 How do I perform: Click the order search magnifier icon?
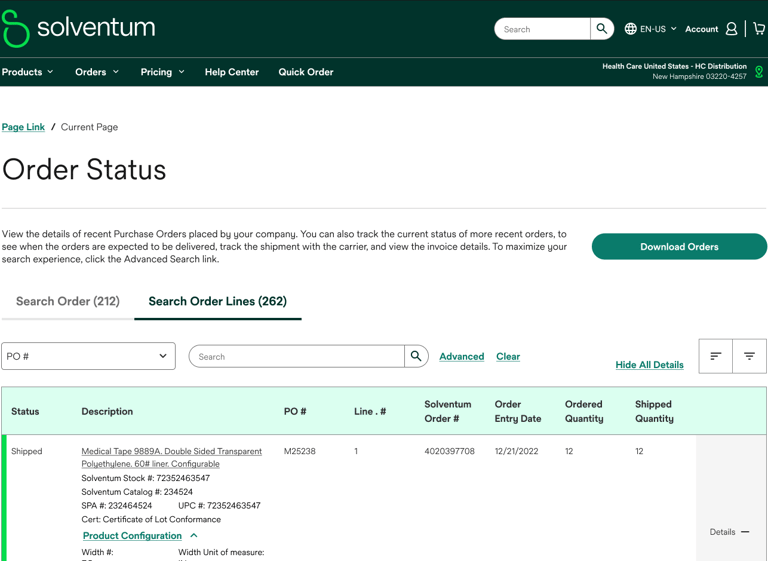pos(416,356)
